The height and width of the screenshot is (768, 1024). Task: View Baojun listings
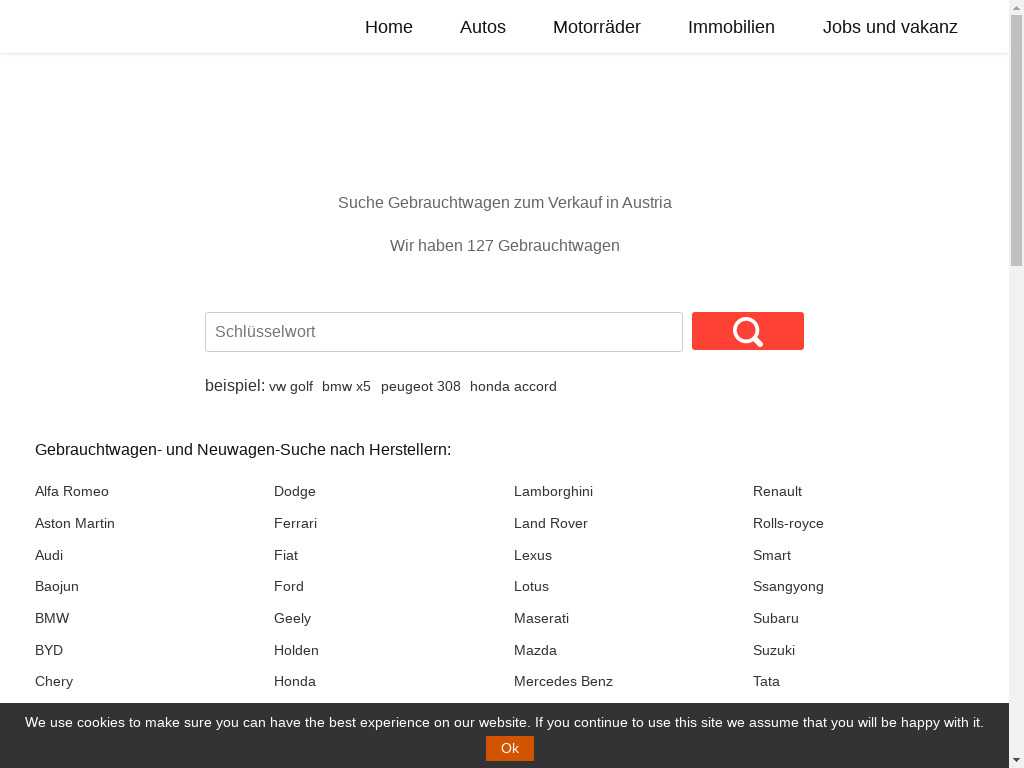tap(57, 586)
